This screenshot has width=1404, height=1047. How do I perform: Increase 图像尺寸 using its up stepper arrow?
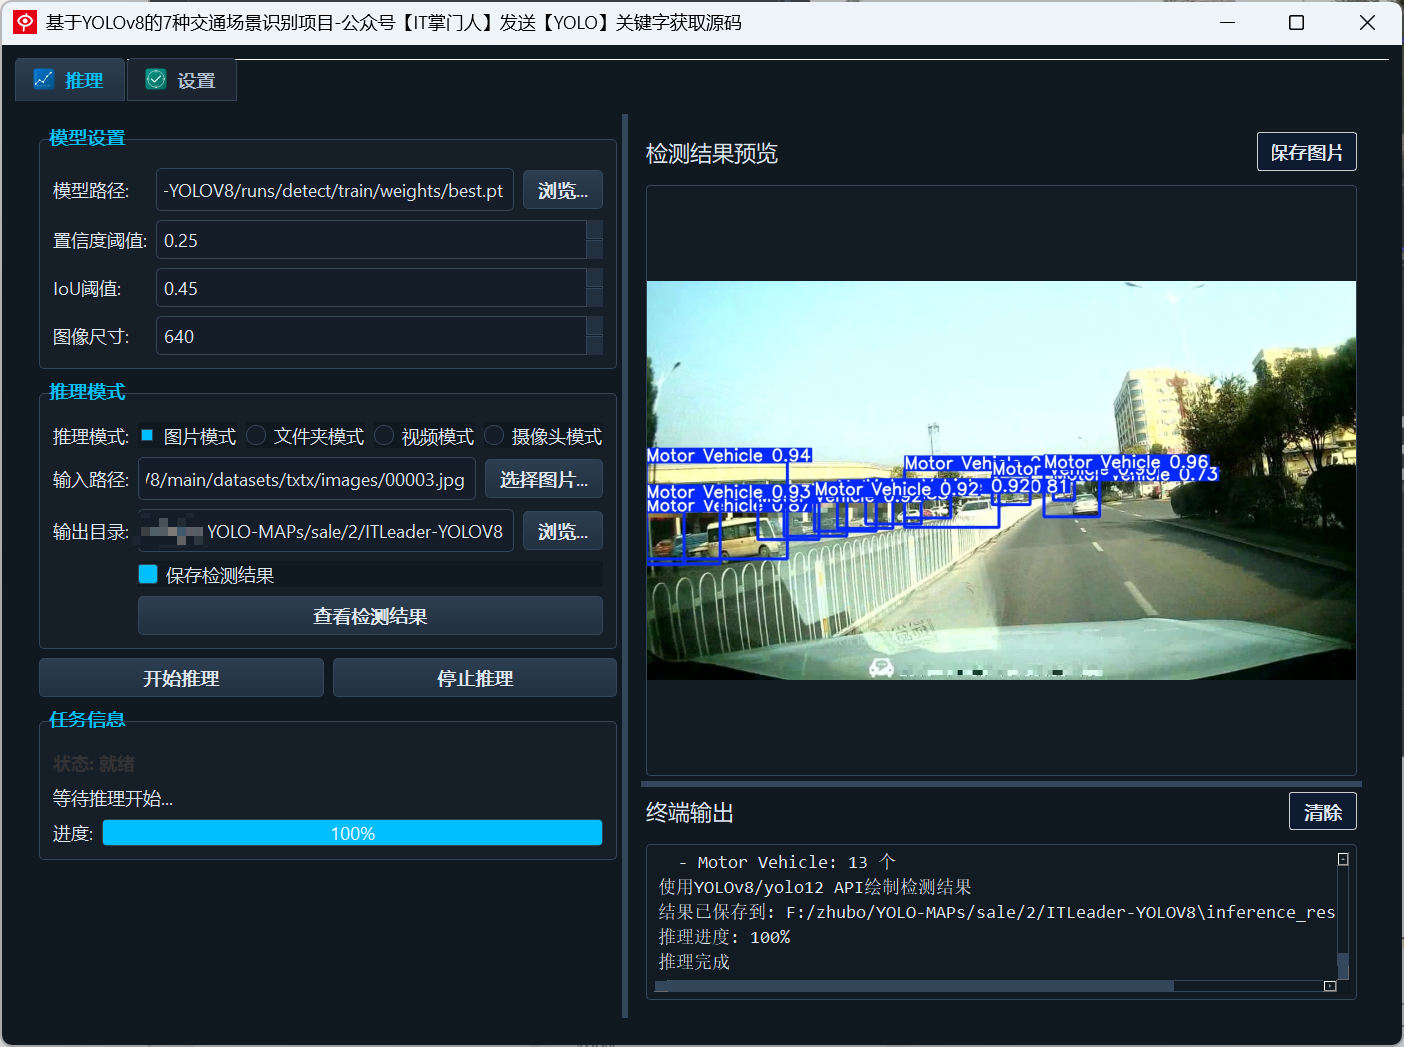[x=596, y=326]
